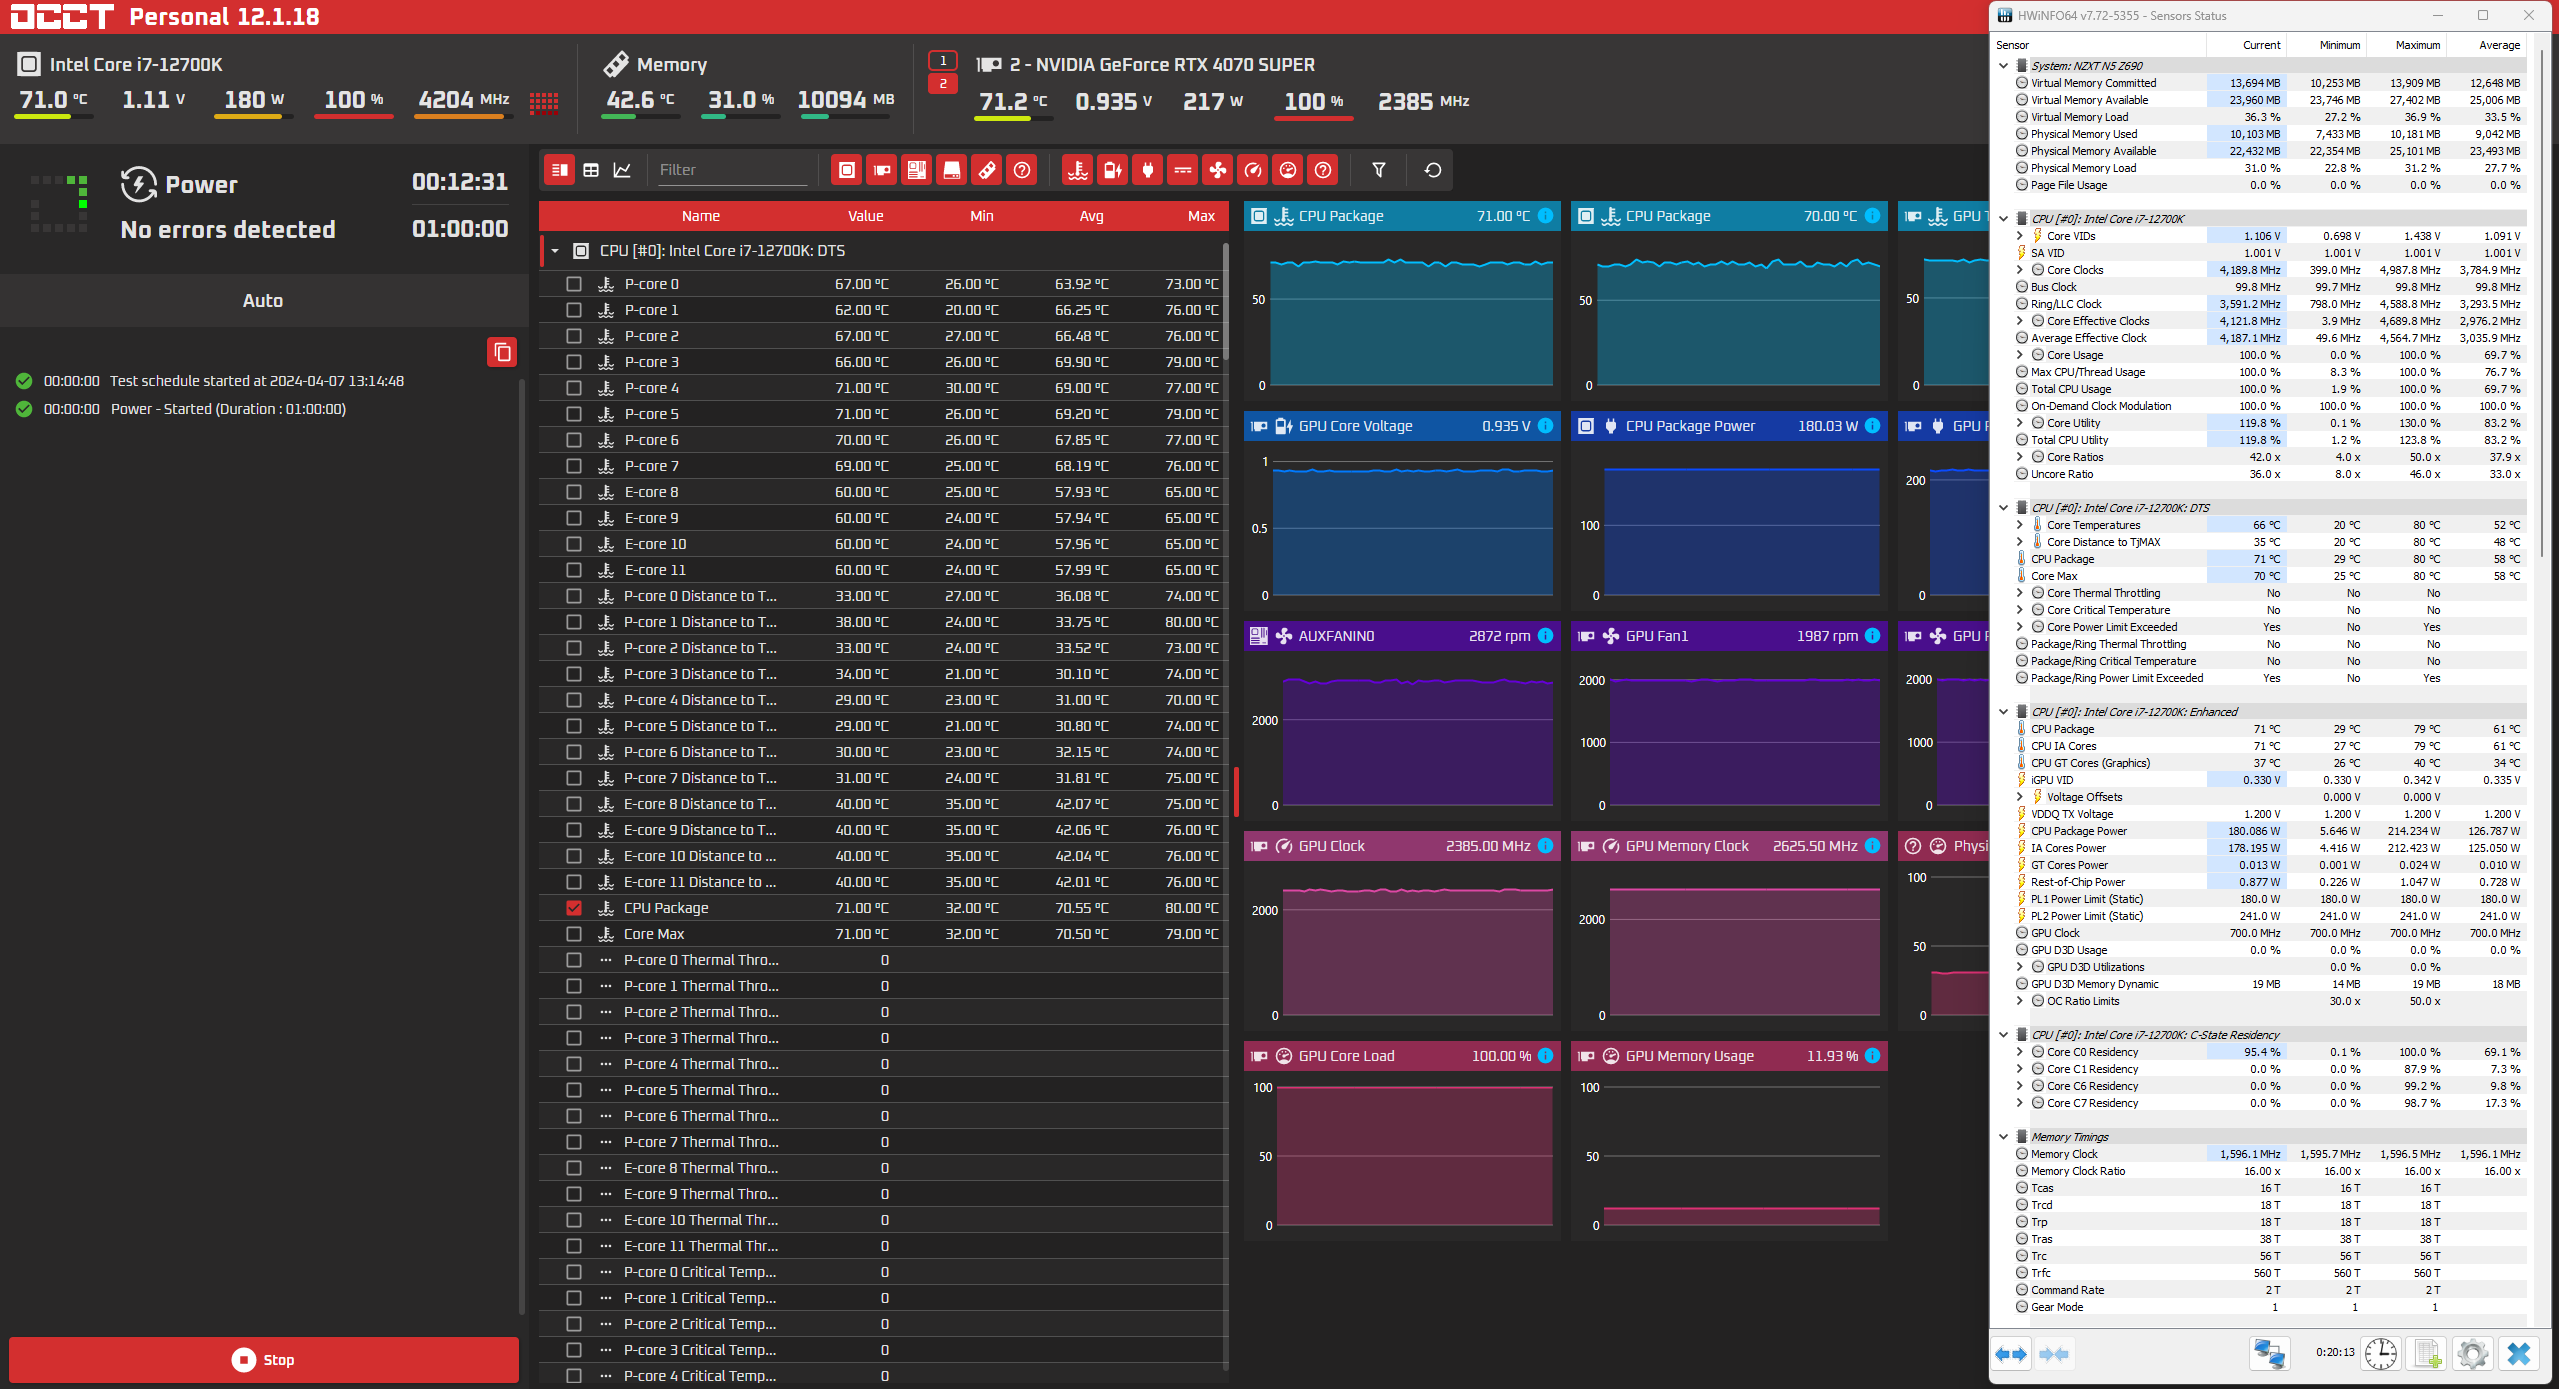Toggle the motherboard sensor filter icon
Image resolution: width=2559 pixels, height=1389 pixels.
coord(917,170)
